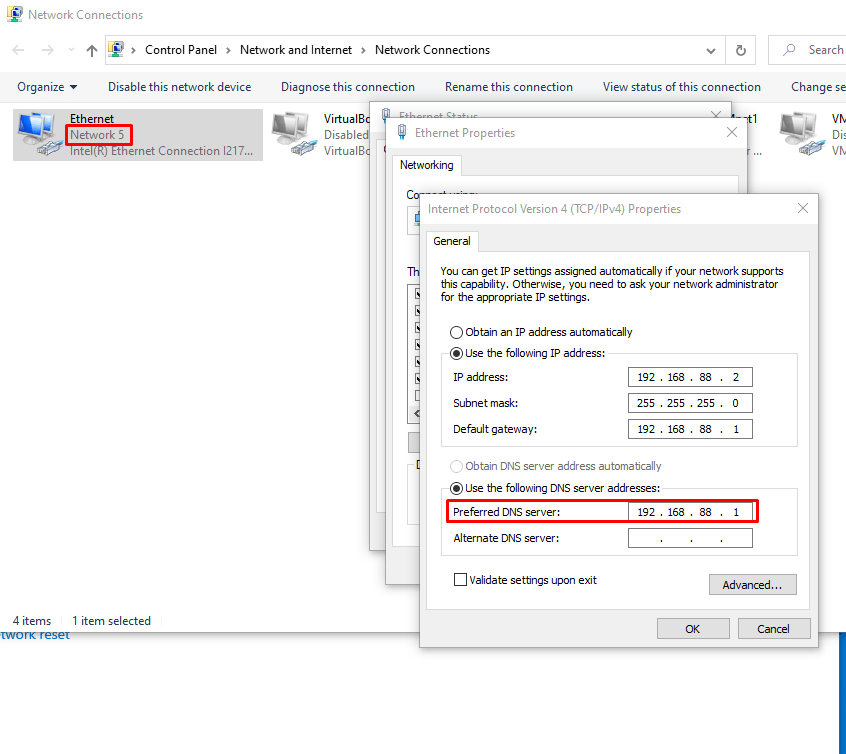Click the Preferred DNS server field
The width and height of the screenshot is (846, 754).
click(x=690, y=512)
